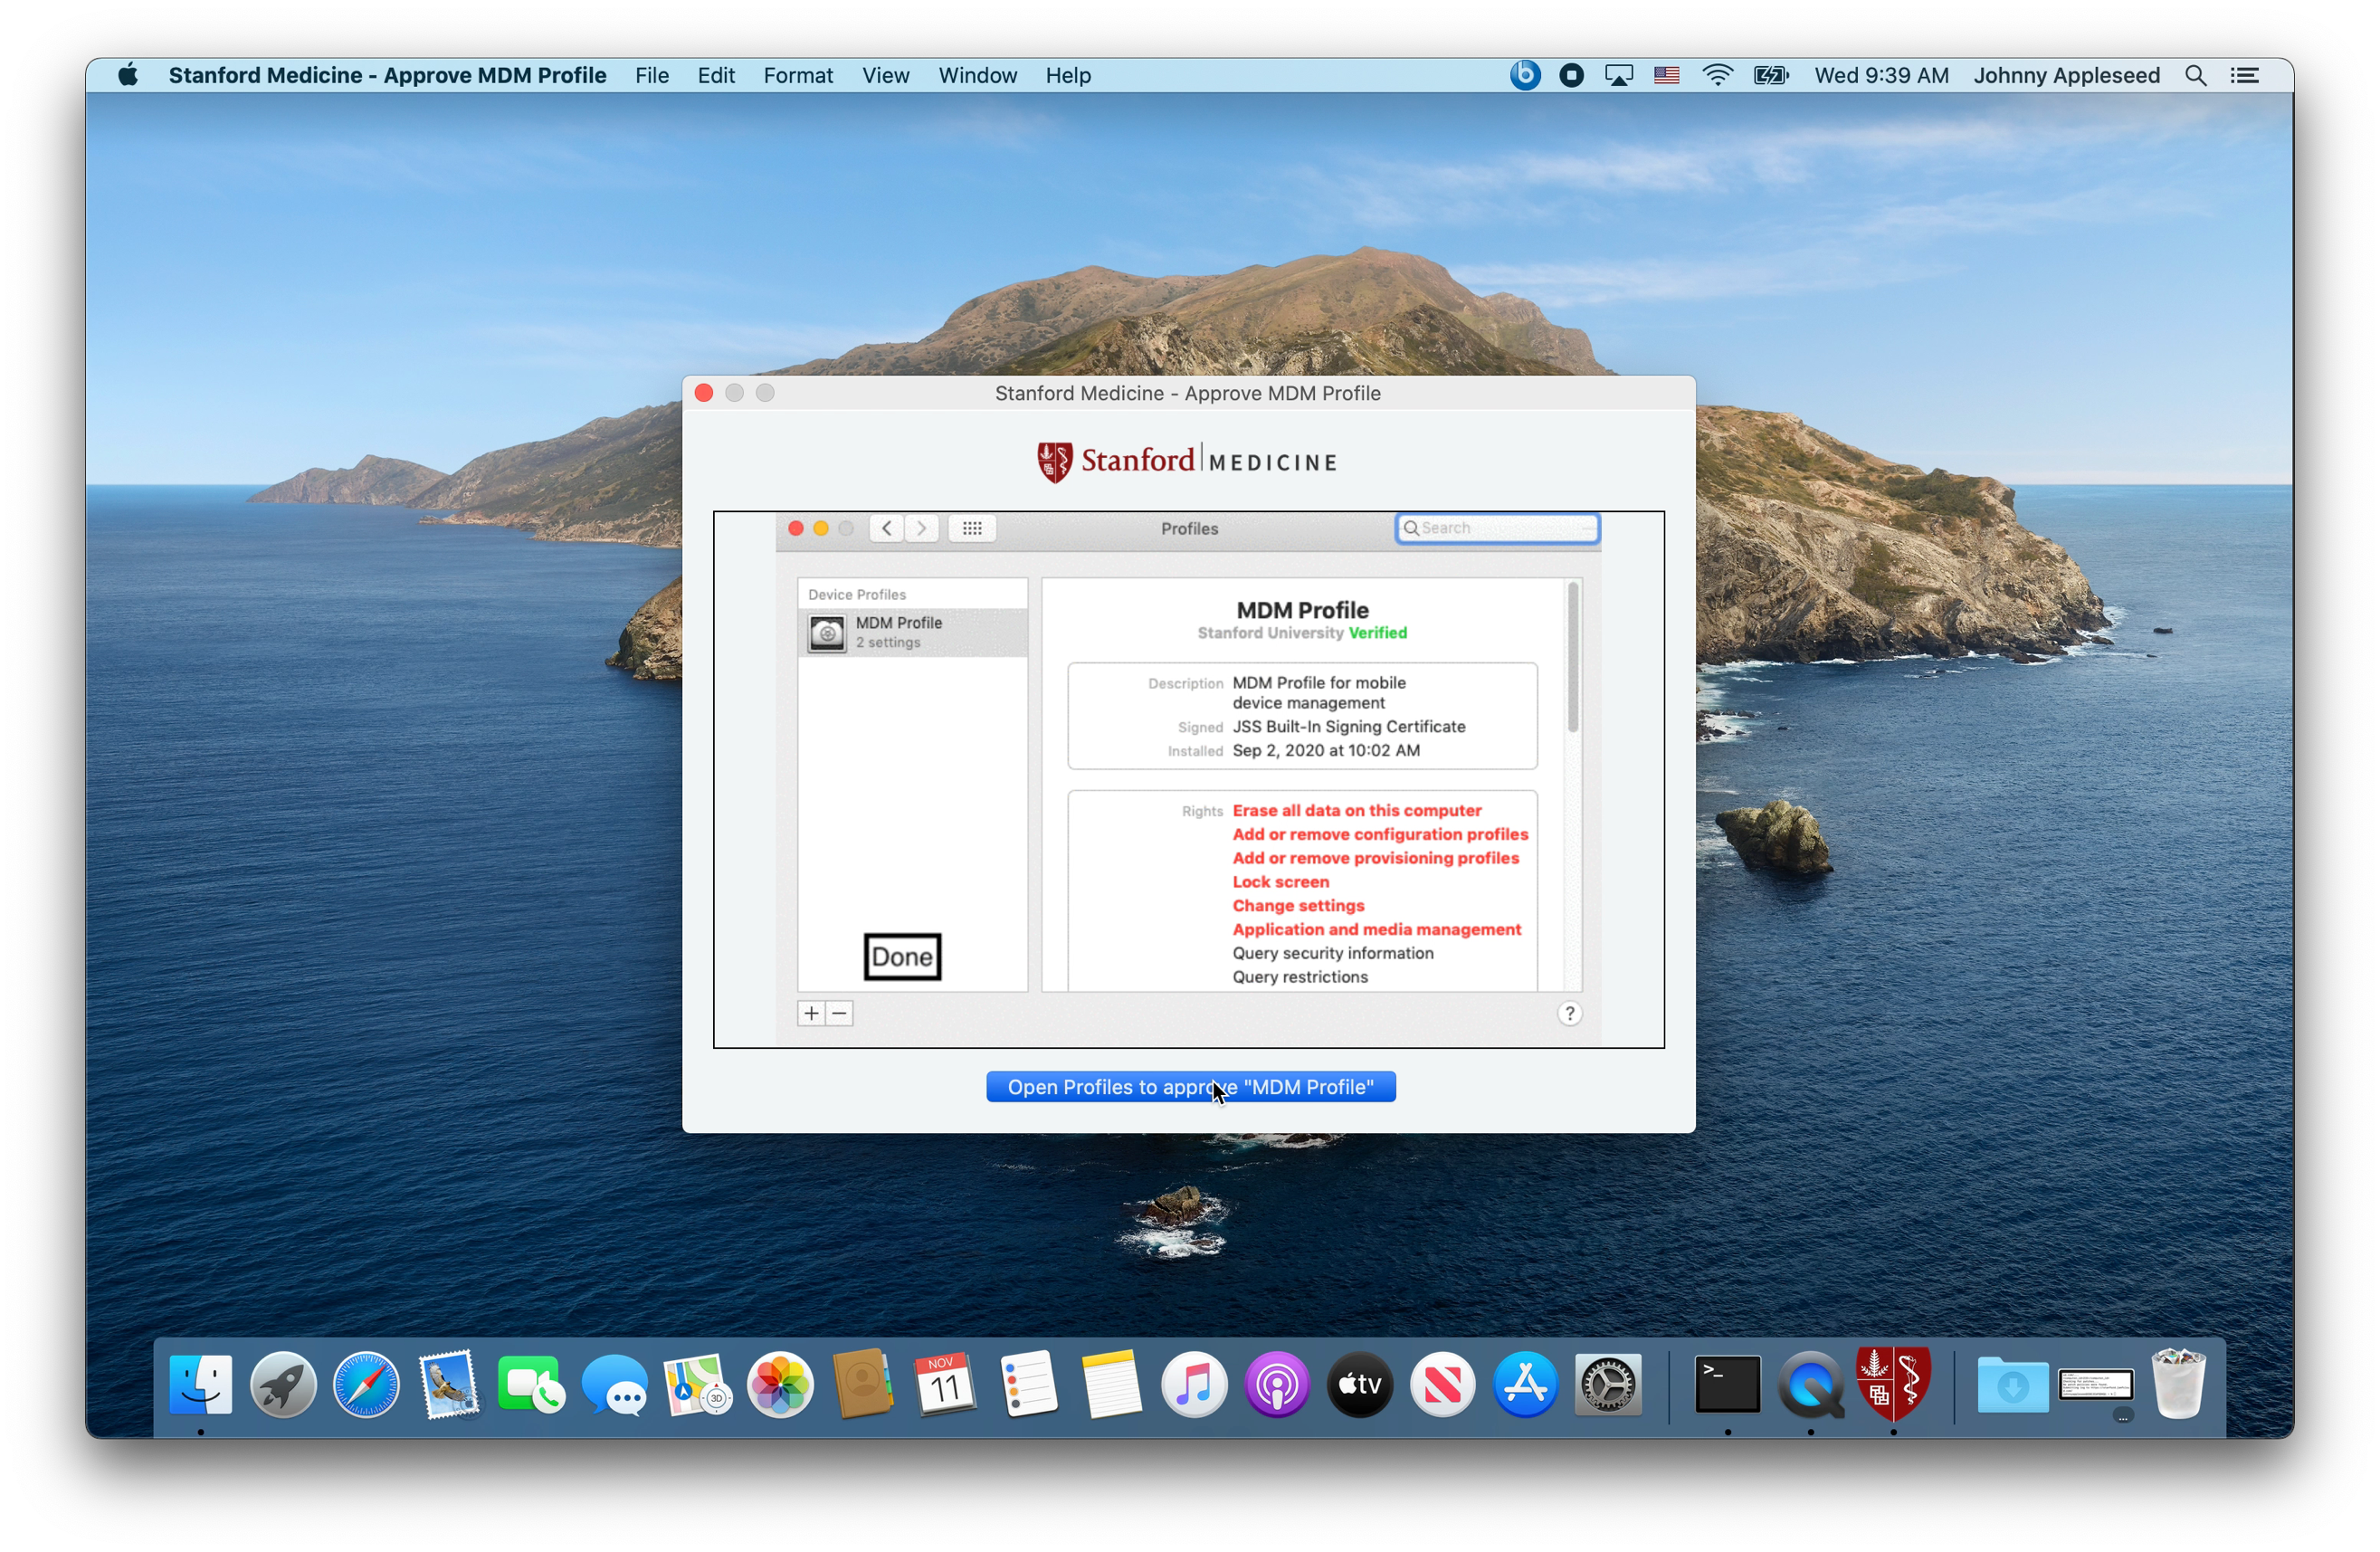This screenshot has width=2380, height=1552.
Task: Open AirPlay display menu in menu bar
Action: (x=1619, y=75)
